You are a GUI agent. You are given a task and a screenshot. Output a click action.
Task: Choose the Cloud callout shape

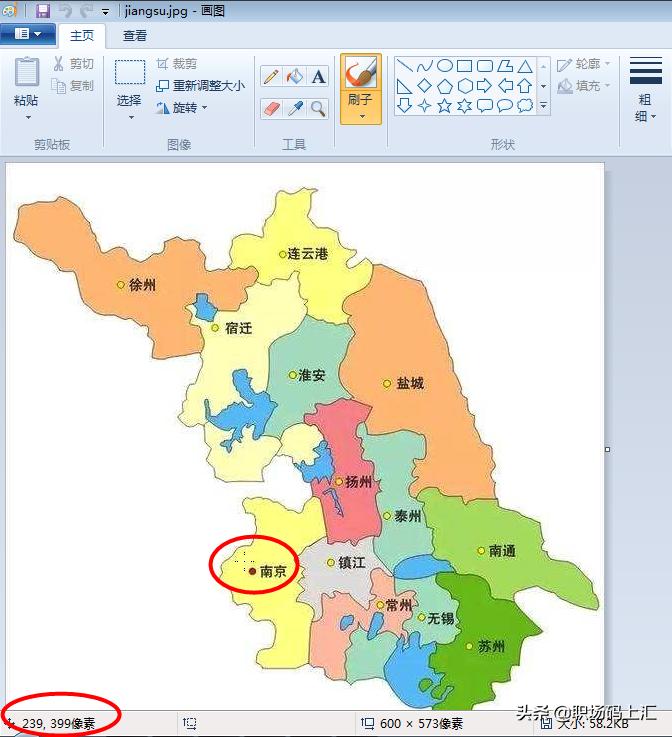click(525, 106)
